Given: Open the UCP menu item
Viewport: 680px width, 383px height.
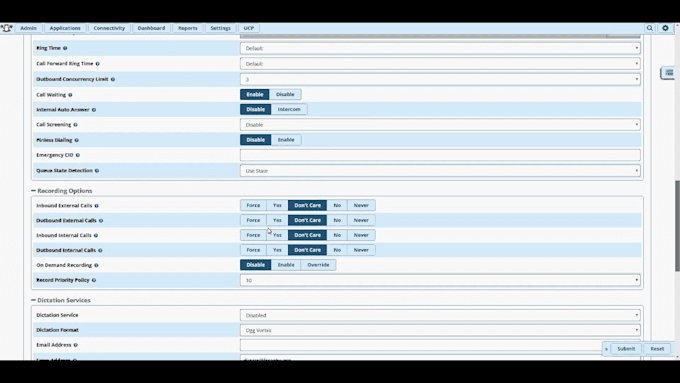Looking at the screenshot, I should click(248, 28).
